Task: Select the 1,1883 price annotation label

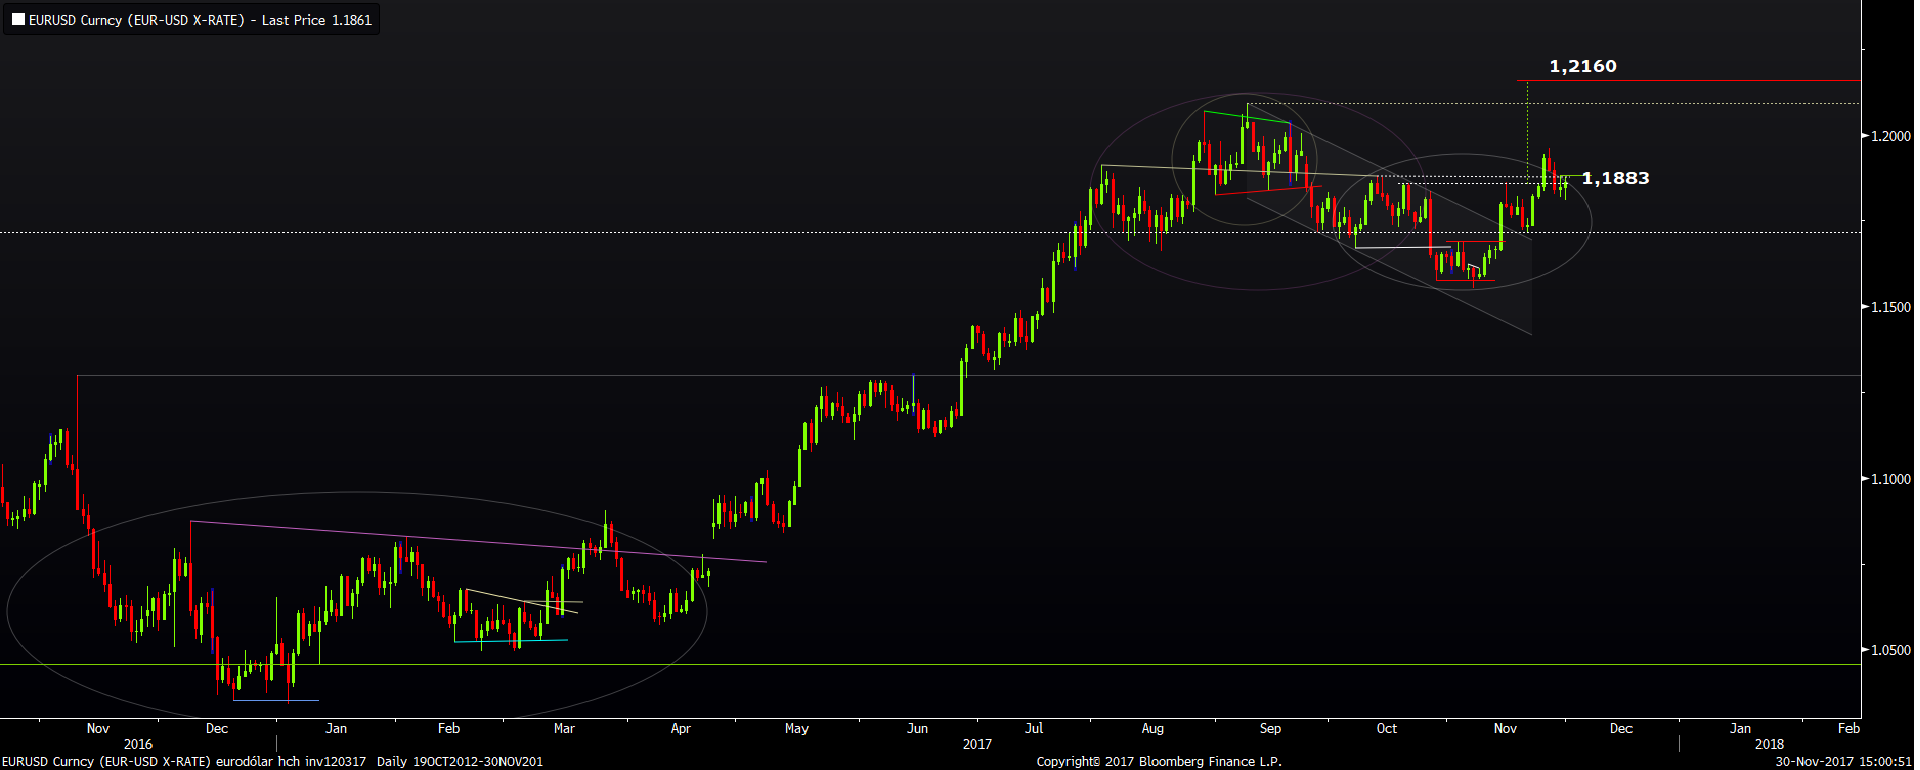Action: click(1615, 178)
